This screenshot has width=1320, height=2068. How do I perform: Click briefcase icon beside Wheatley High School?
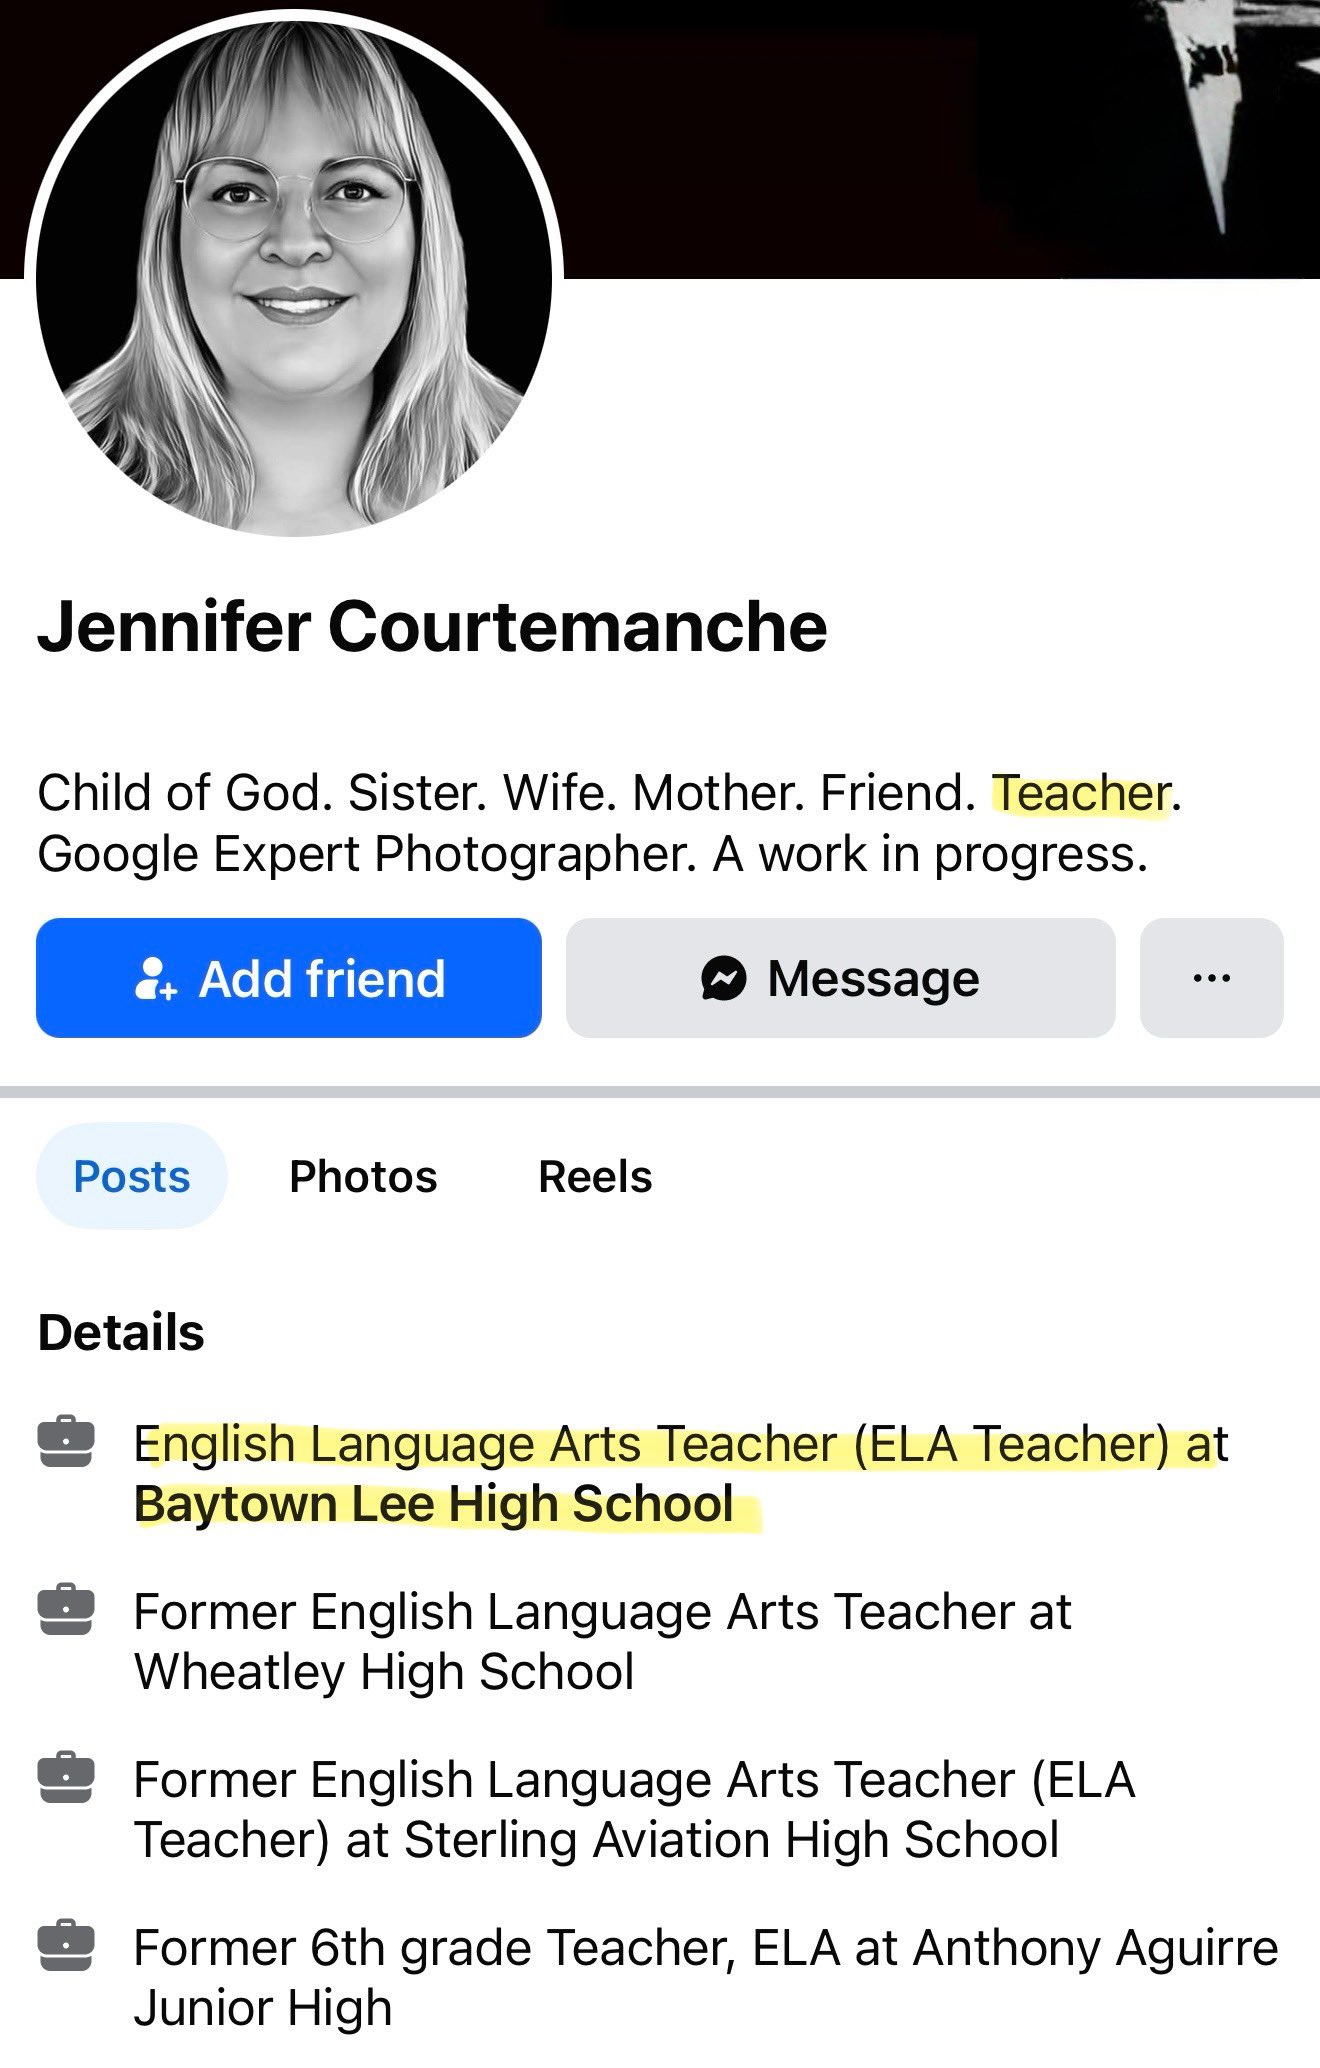click(x=66, y=1611)
